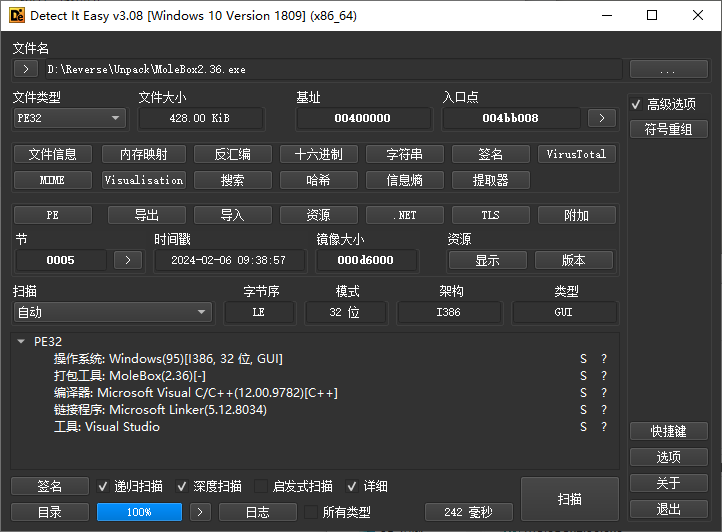Open the 导入 imports section
This screenshot has height=532, width=722.
(233, 215)
